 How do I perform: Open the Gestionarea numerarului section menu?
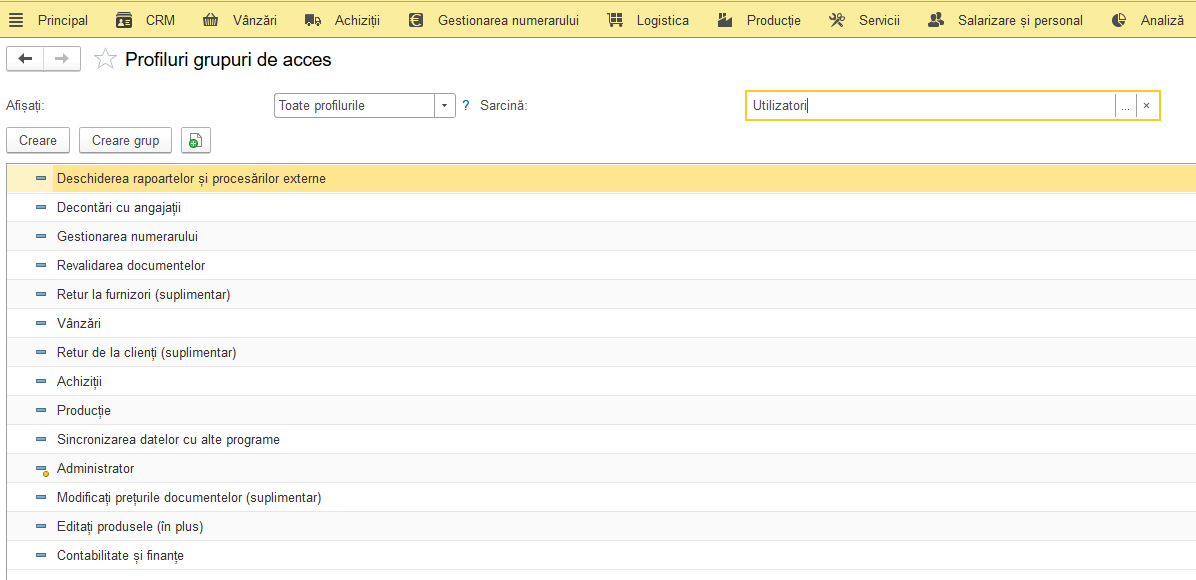tap(508, 21)
